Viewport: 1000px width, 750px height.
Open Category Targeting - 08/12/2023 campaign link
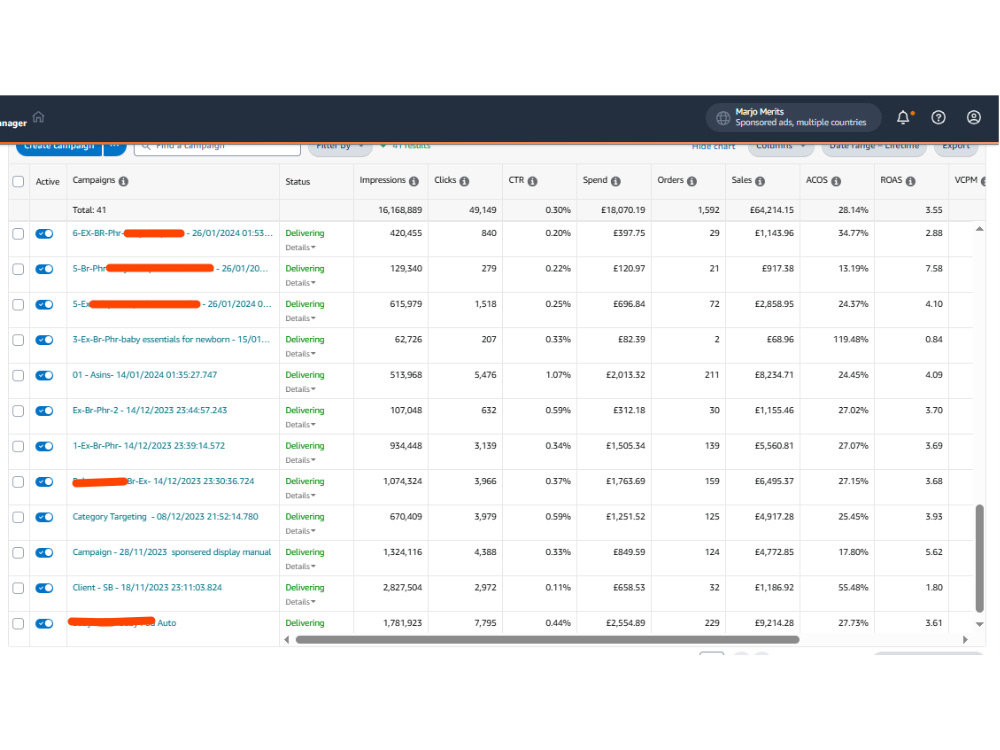[165, 517]
